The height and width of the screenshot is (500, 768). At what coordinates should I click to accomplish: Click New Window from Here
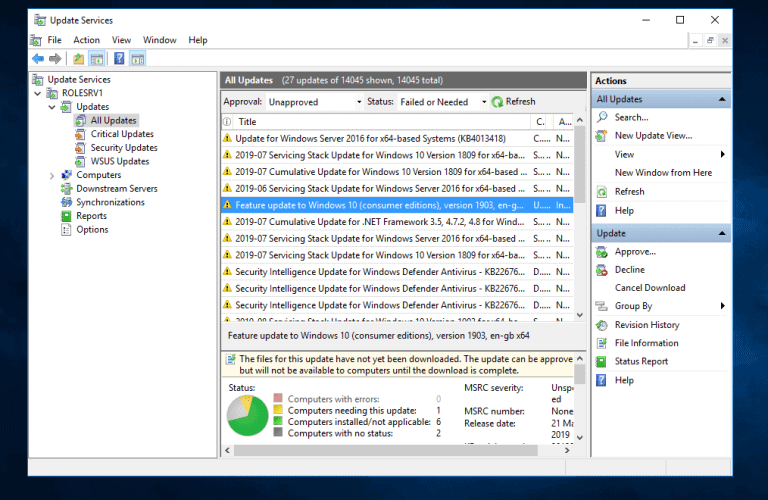point(663,173)
